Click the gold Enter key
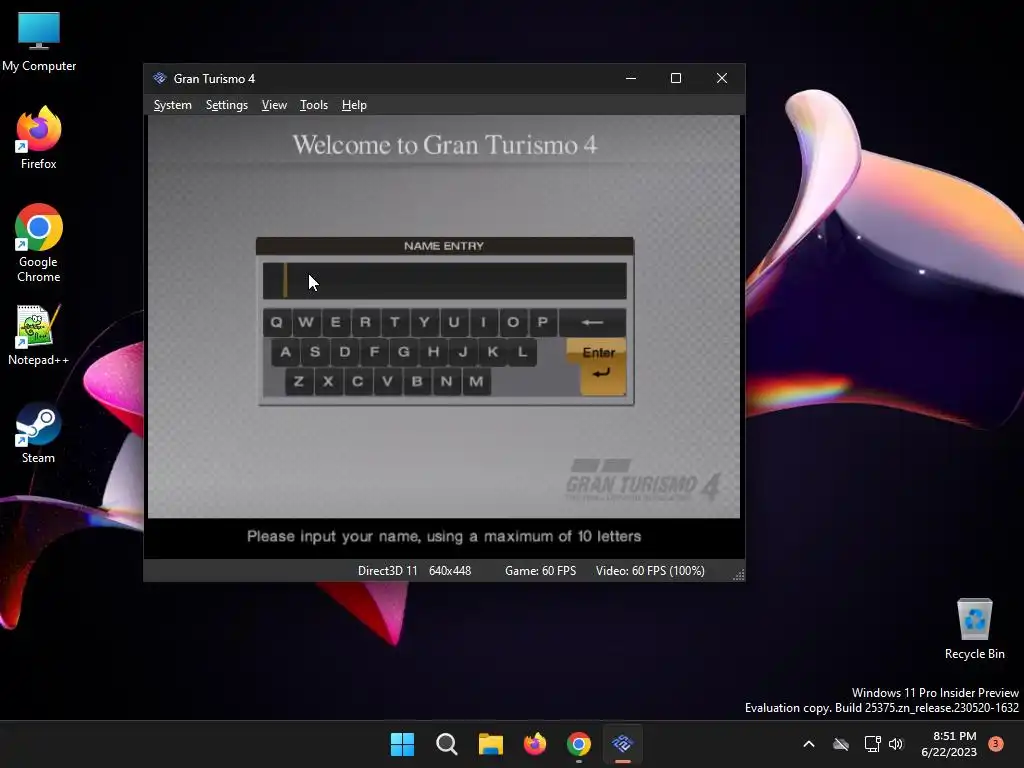Screen dimensions: 1024x768 tap(601, 367)
